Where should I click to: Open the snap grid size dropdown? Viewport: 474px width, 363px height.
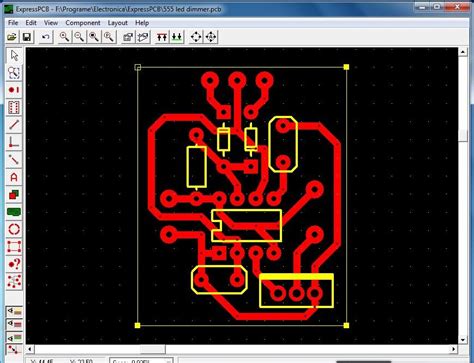point(141,361)
